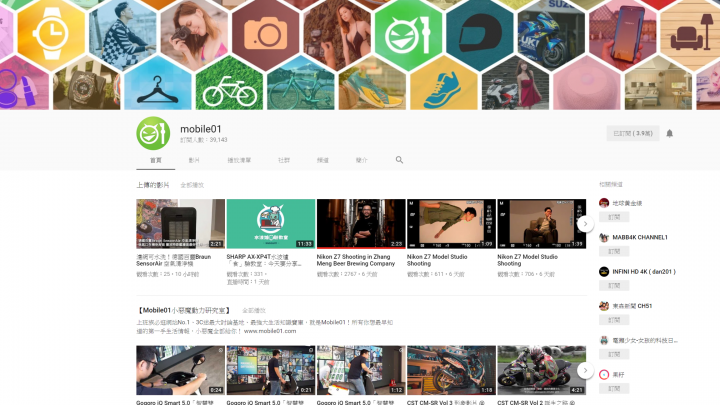The width and height of the screenshot is (720, 405).
Task: Switch to the 社群 tab
Action: pyautogui.click(x=284, y=160)
